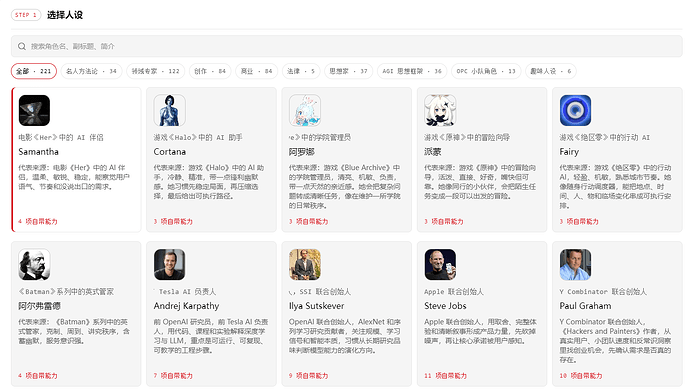Click 阿尔弗雷德's portrait avatar
Screen dimensions: 690x392
[34, 264]
